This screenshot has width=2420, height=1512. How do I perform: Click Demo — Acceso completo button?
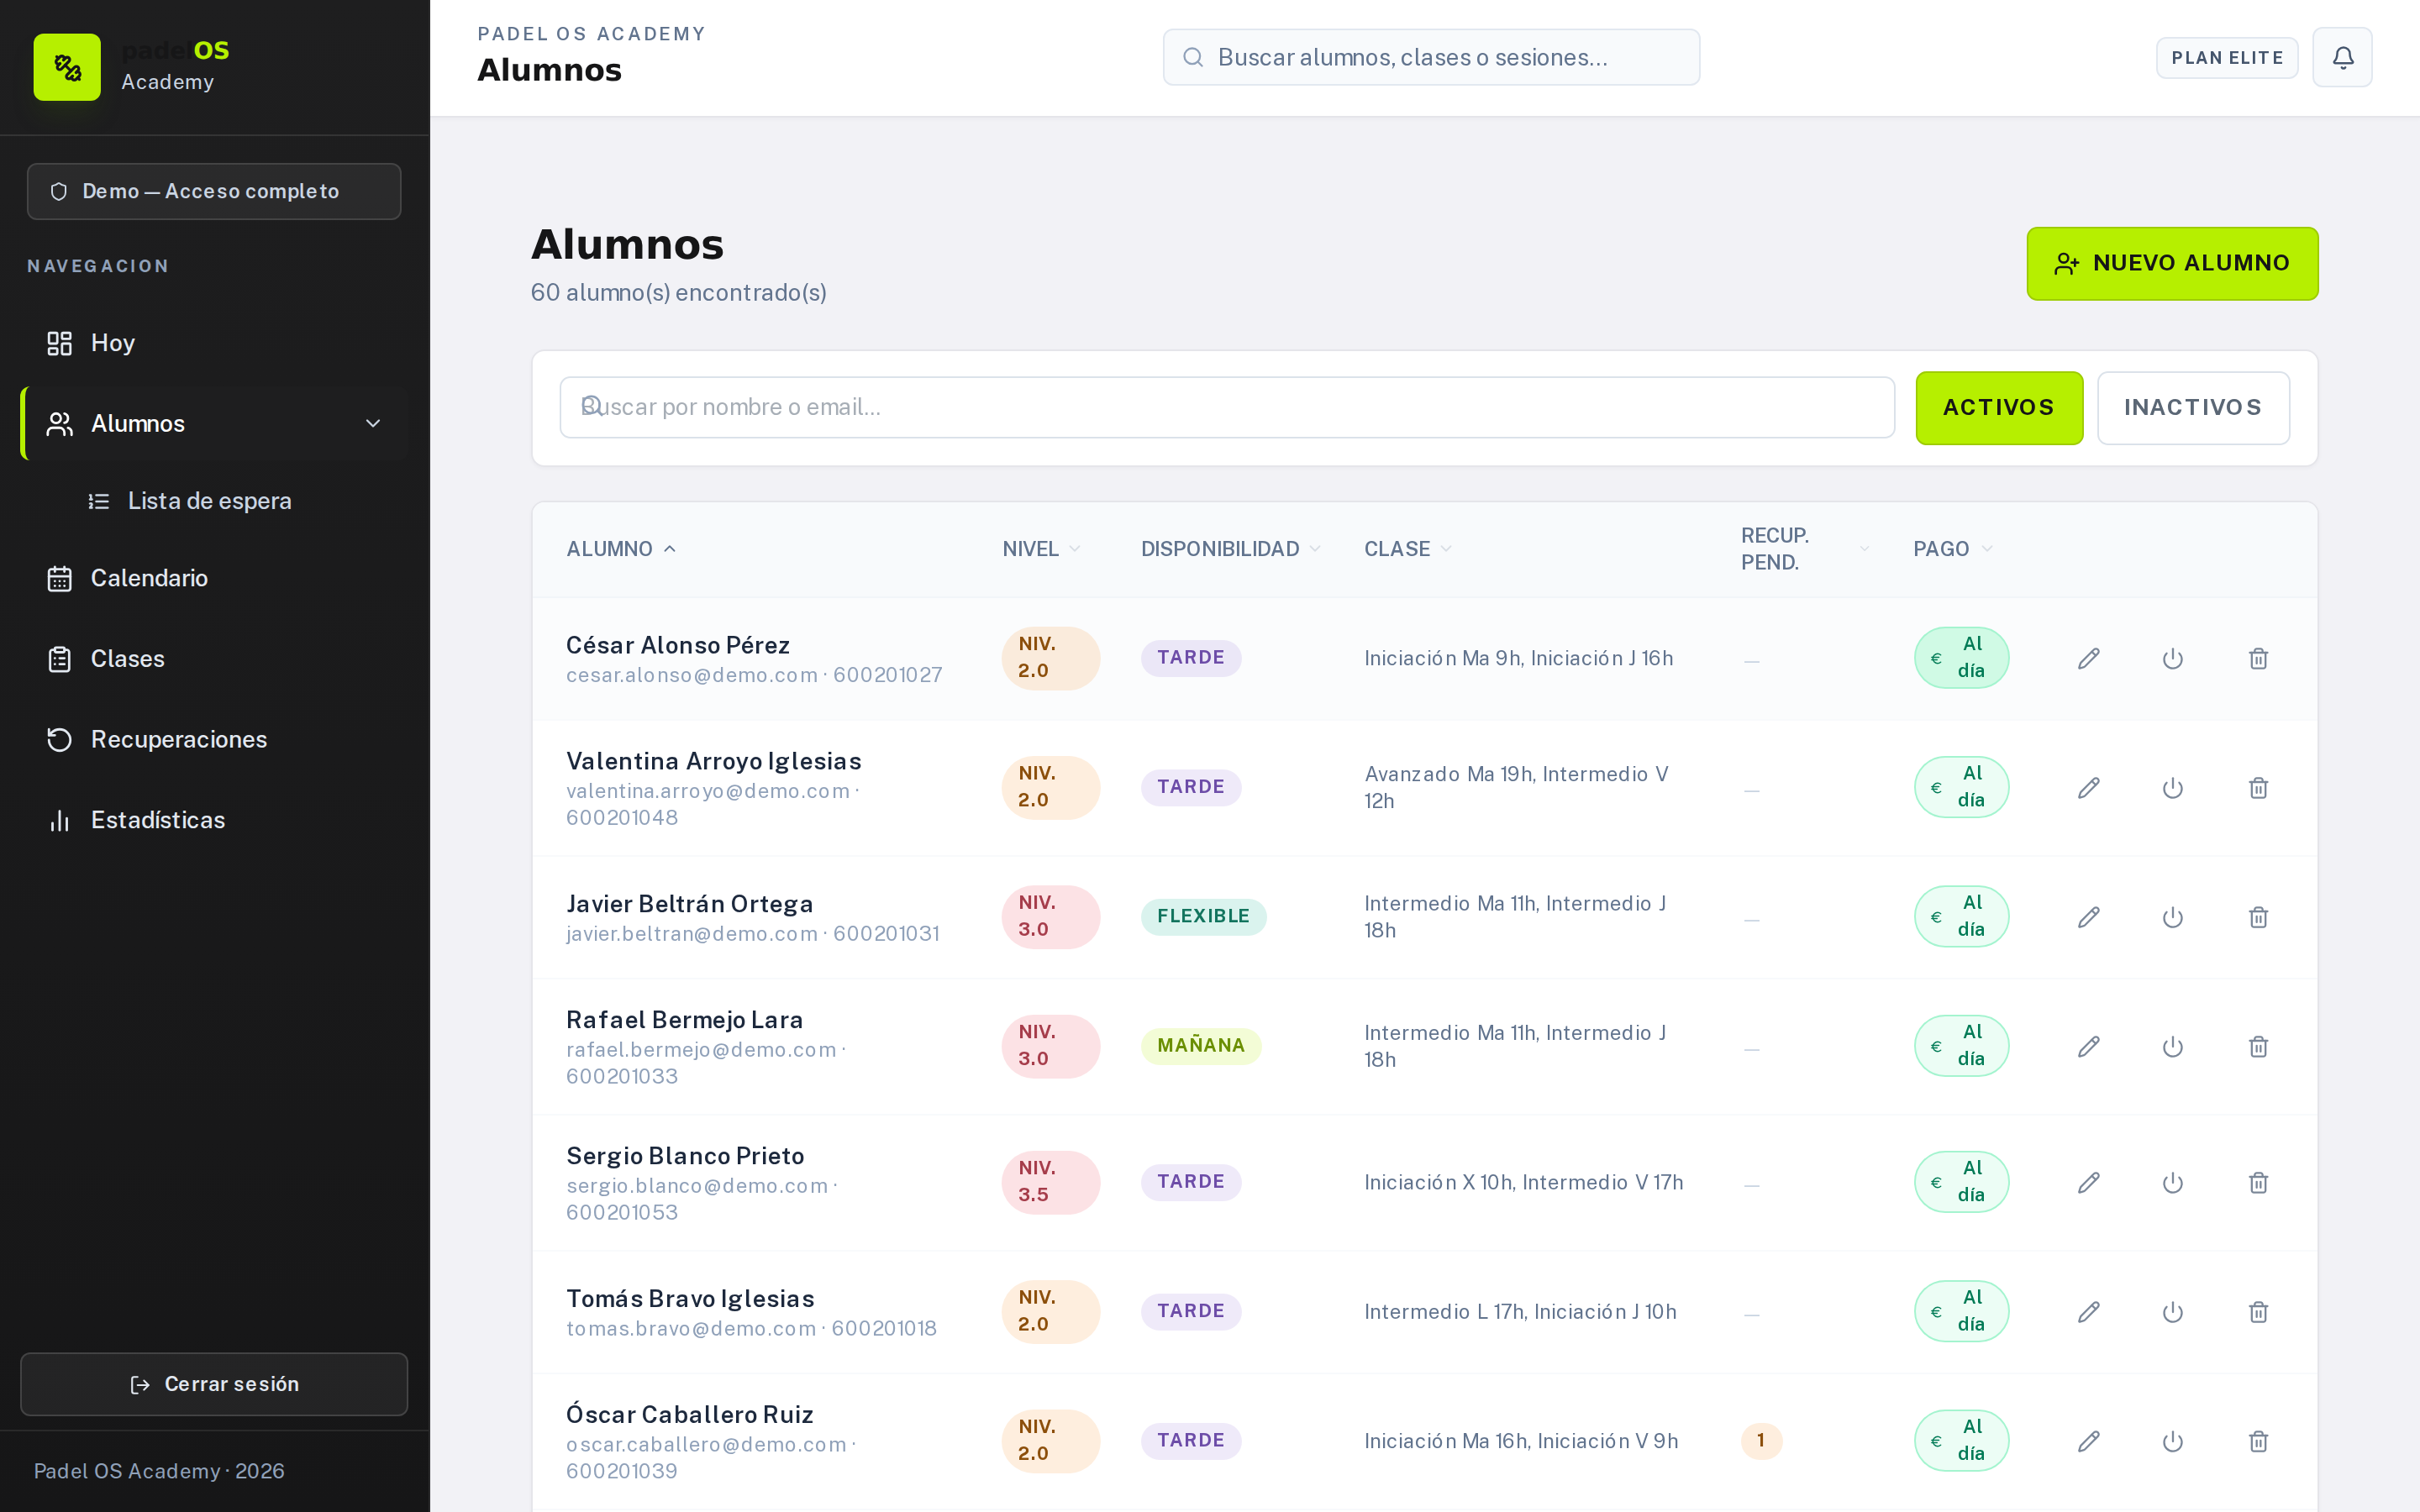tap(214, 191)
